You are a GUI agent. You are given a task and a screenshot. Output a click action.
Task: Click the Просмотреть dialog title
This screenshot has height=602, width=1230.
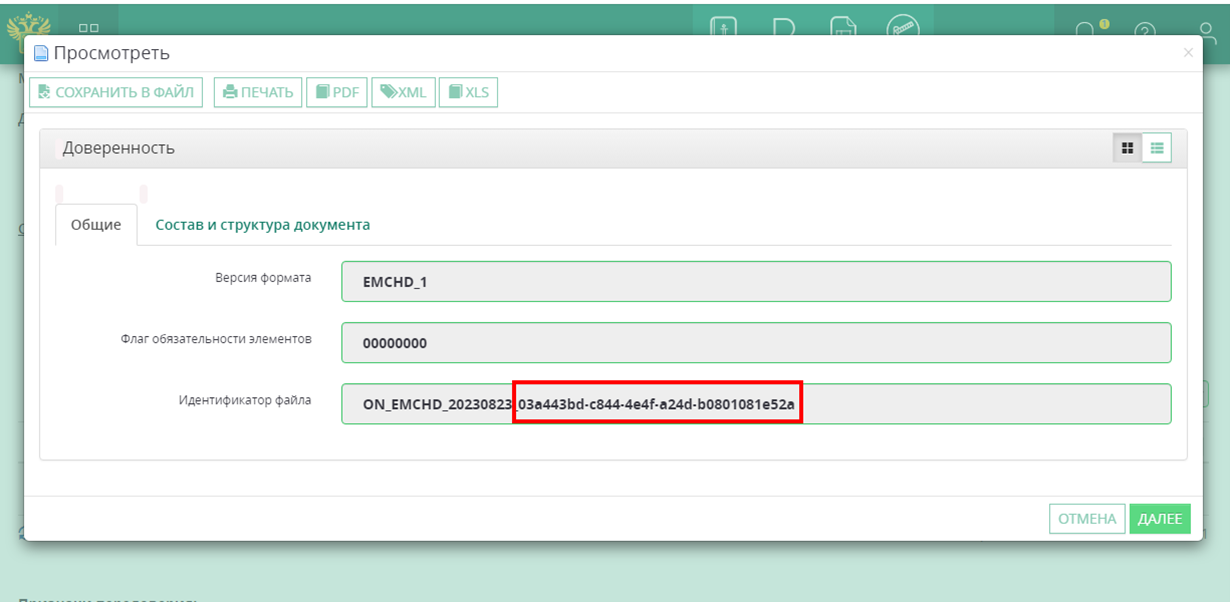pyautogui.click(x=111, y=53)
